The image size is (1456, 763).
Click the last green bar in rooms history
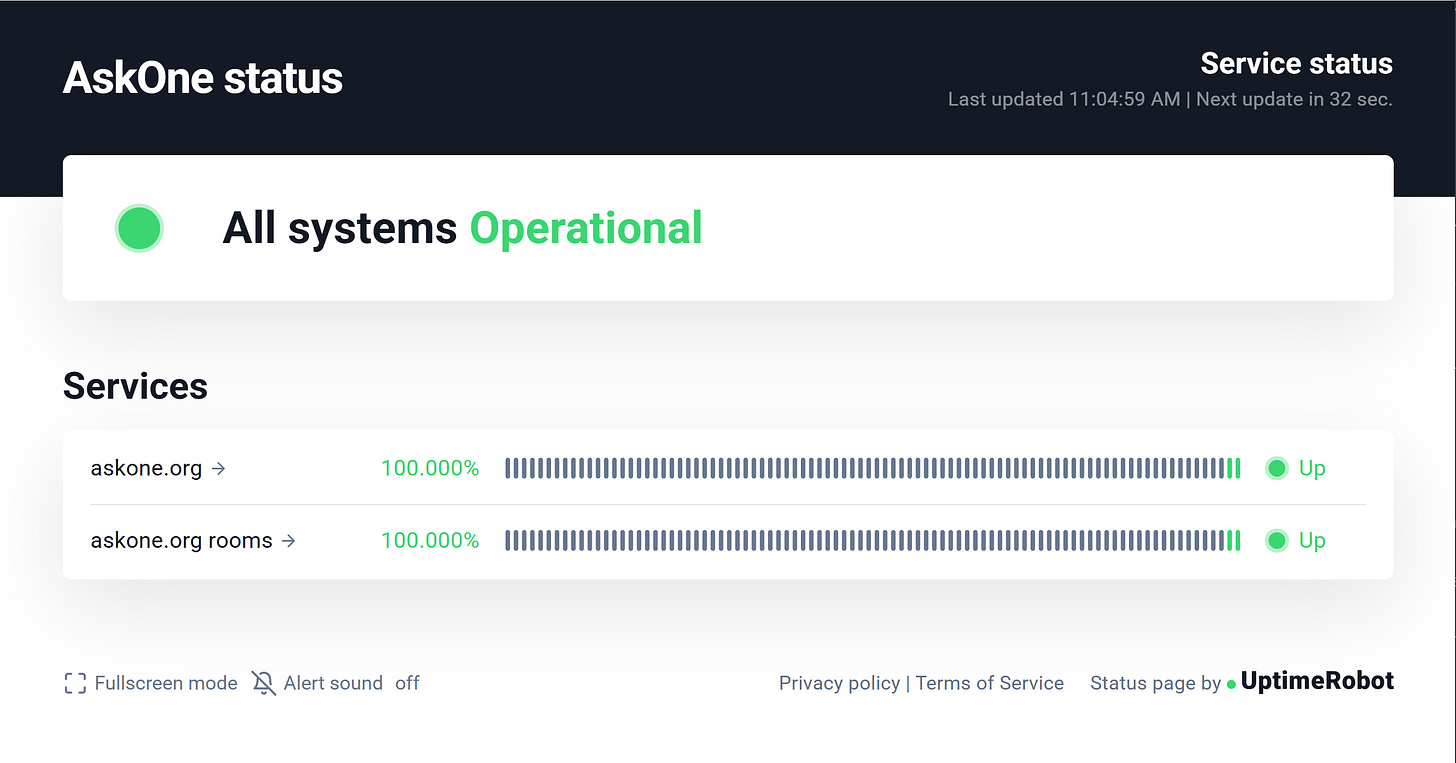coord(1238,541)
